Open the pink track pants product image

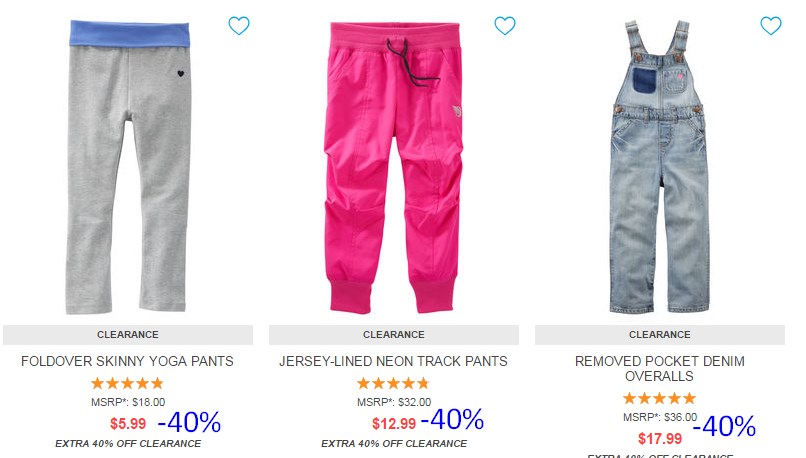[393, 168]
